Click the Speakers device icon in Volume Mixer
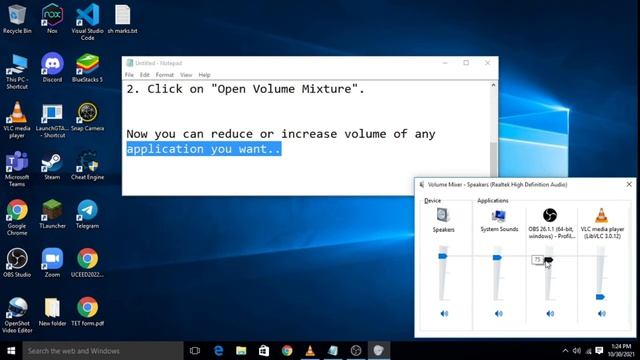The height and width of the screenshot is (360, 640). (x=443, y=215)
